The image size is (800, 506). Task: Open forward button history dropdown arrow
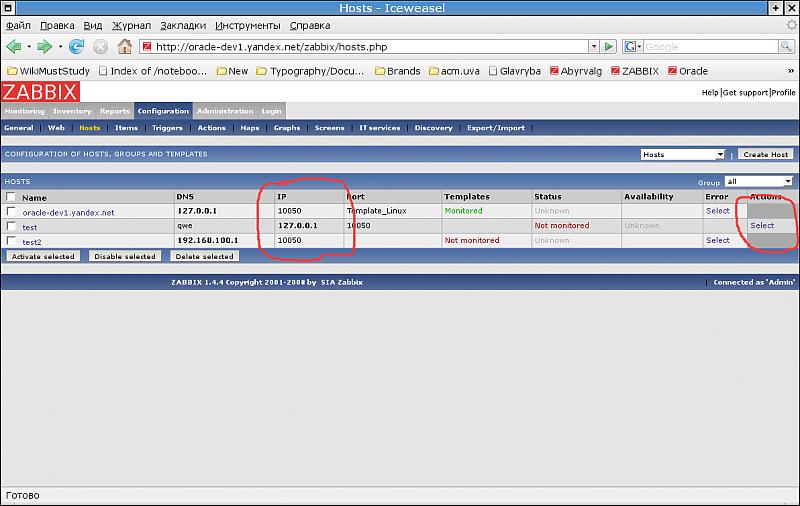tap(60, 47)
